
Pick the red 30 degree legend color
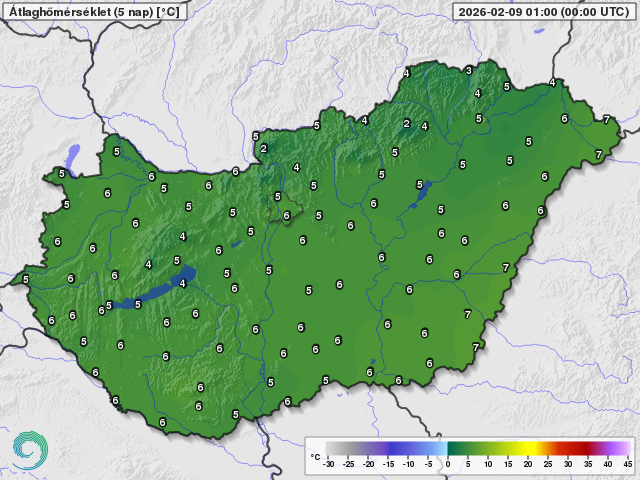pyautogui.click(x=568, y=448)
